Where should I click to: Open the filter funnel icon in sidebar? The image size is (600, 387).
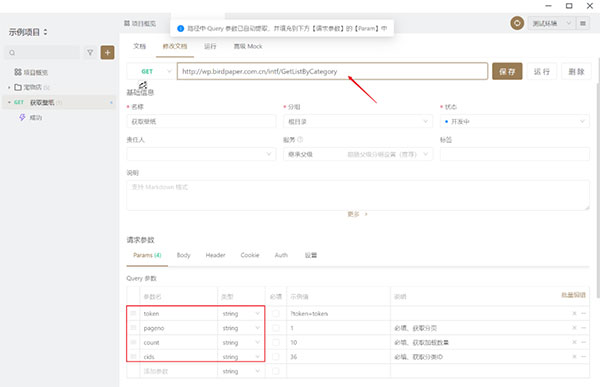tap(90, 52)
